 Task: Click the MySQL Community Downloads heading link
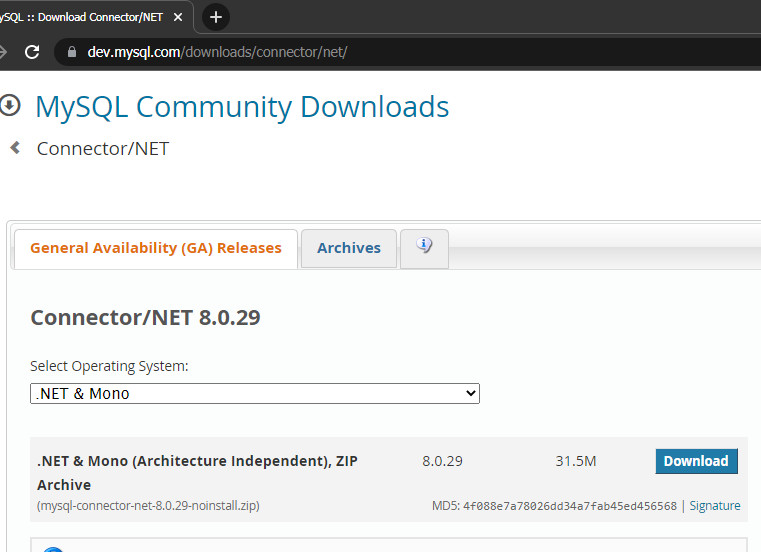[x=242, y=107]
